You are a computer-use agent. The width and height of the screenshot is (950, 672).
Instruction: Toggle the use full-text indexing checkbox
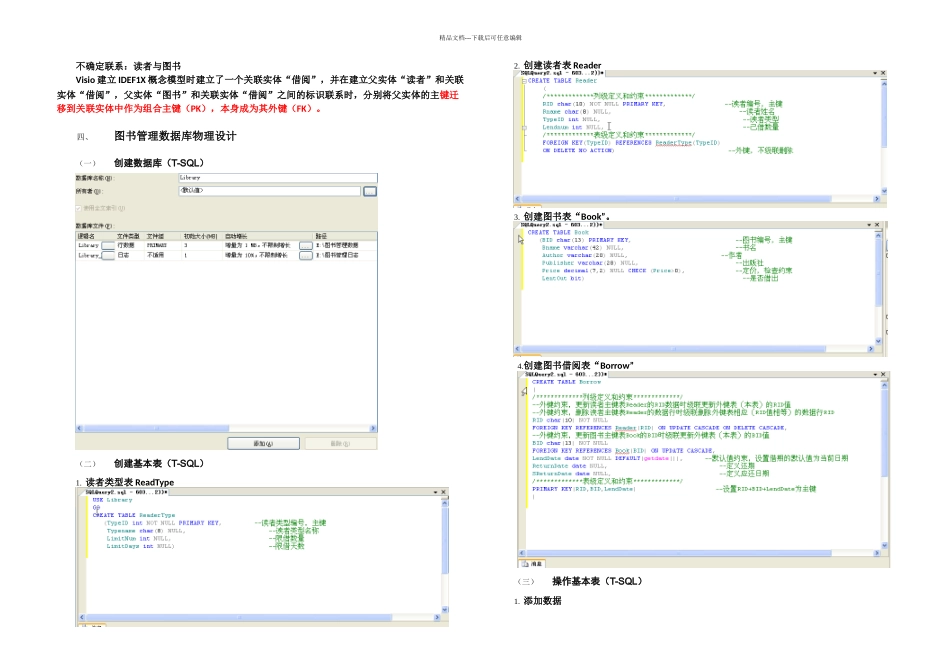(x=80, y=208)
